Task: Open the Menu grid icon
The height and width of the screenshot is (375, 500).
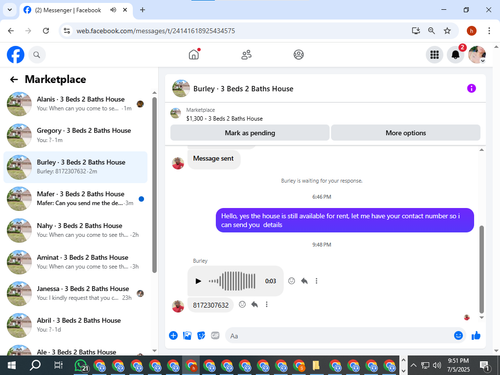Action: tap(434, 55)
